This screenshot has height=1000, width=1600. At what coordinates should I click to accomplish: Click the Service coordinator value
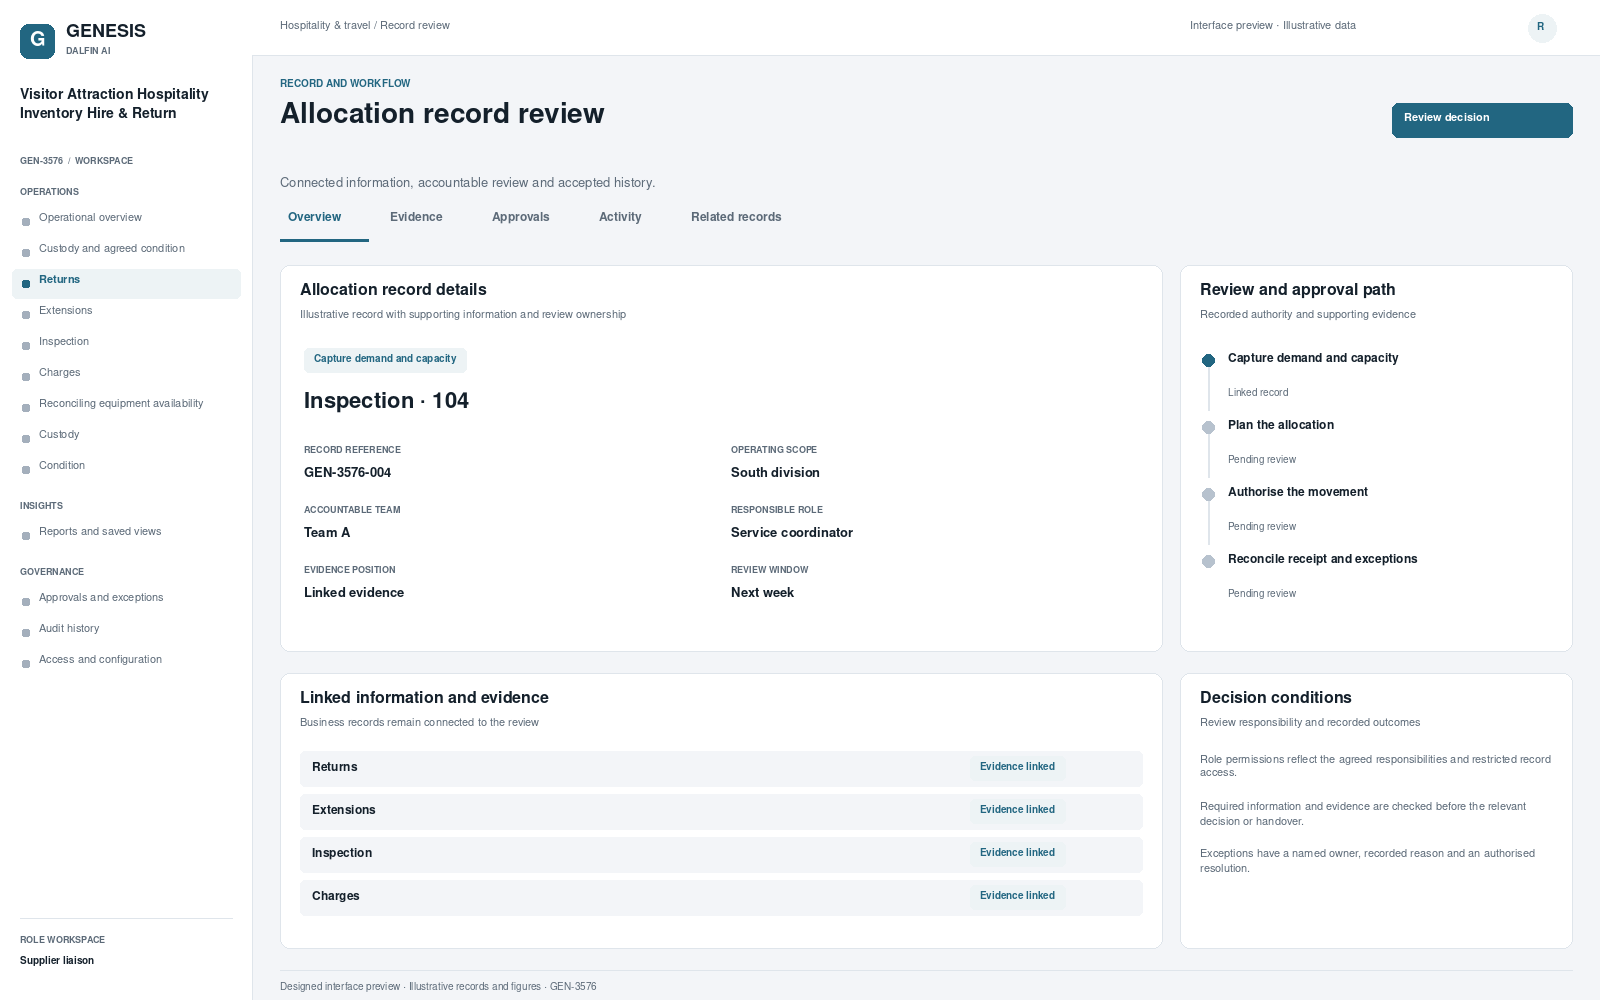click(792, 533)
